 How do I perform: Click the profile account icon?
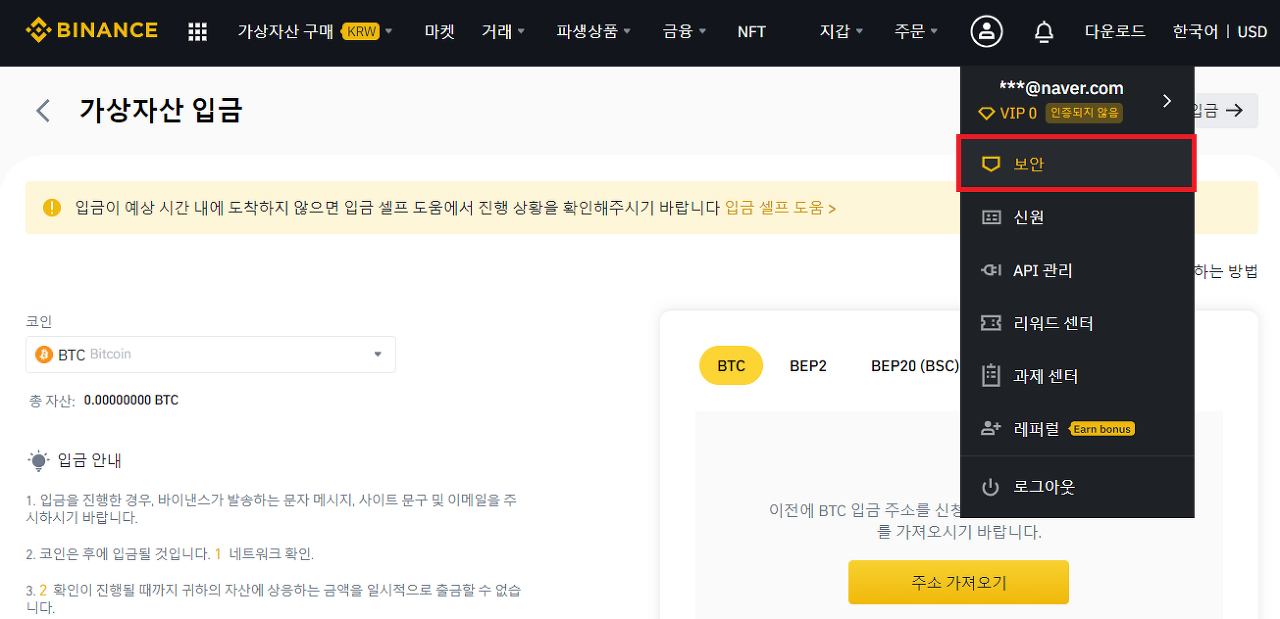coord(986,31)
